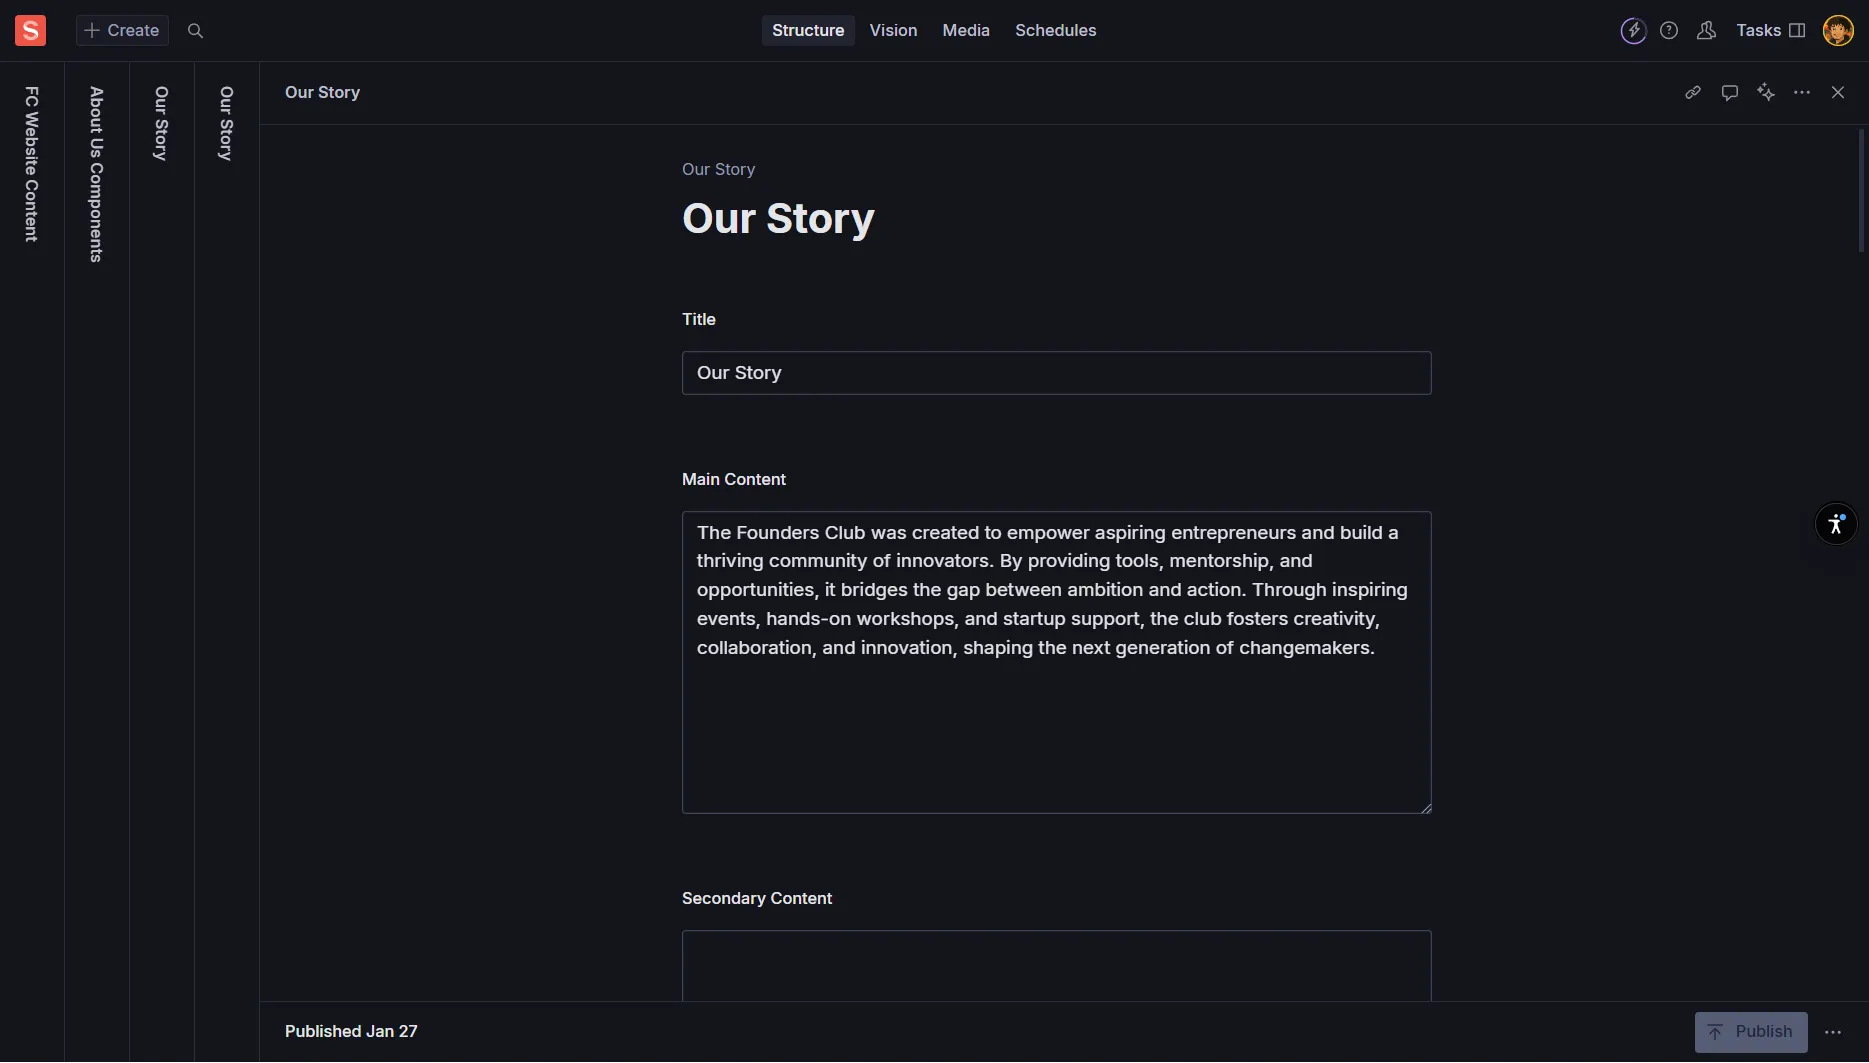Open the help question mark icon

click(1669, 31)
